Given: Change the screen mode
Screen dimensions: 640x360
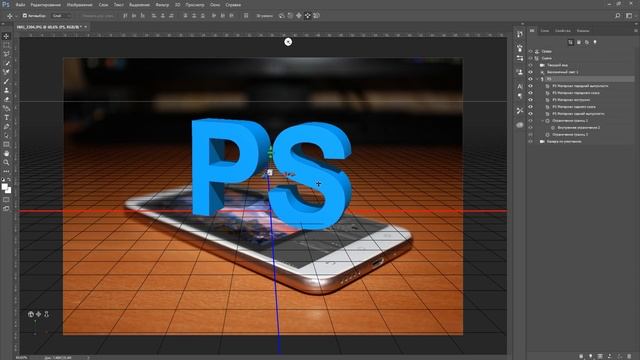Looking at the screenshot, I should (x=6, y=209).
